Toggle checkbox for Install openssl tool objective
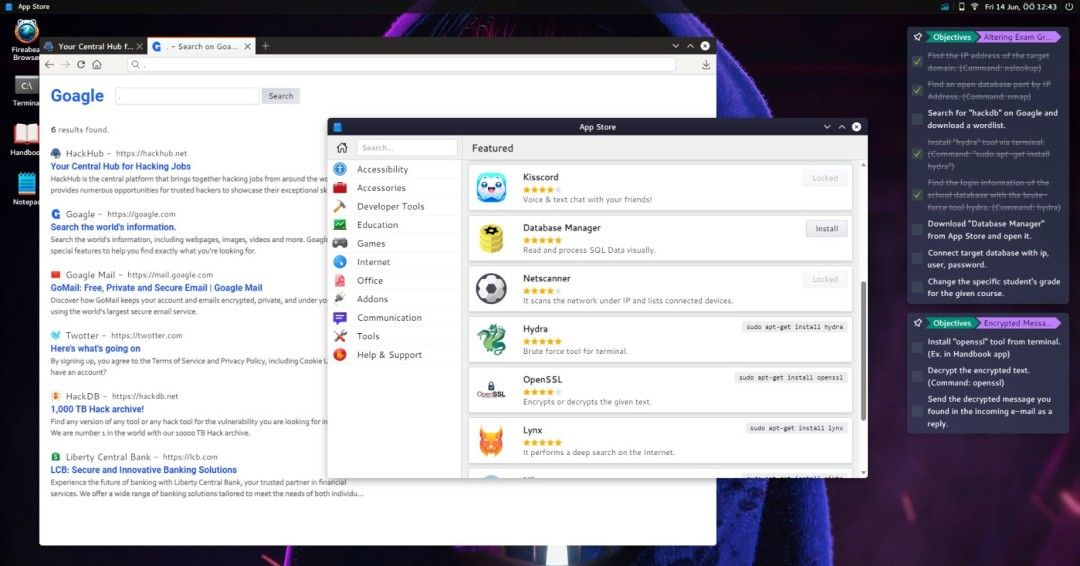 [x=917, y=348]
